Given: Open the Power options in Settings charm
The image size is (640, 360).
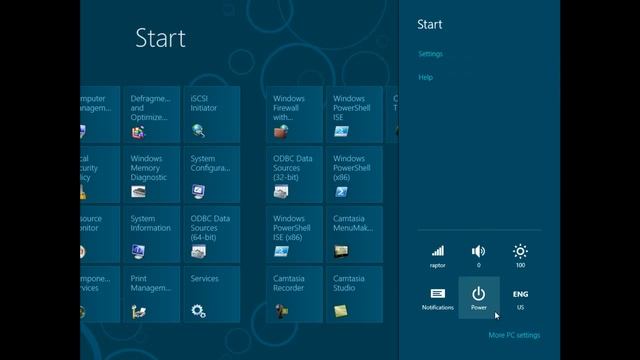Looking at the screenshot, I should pos(479,298).
